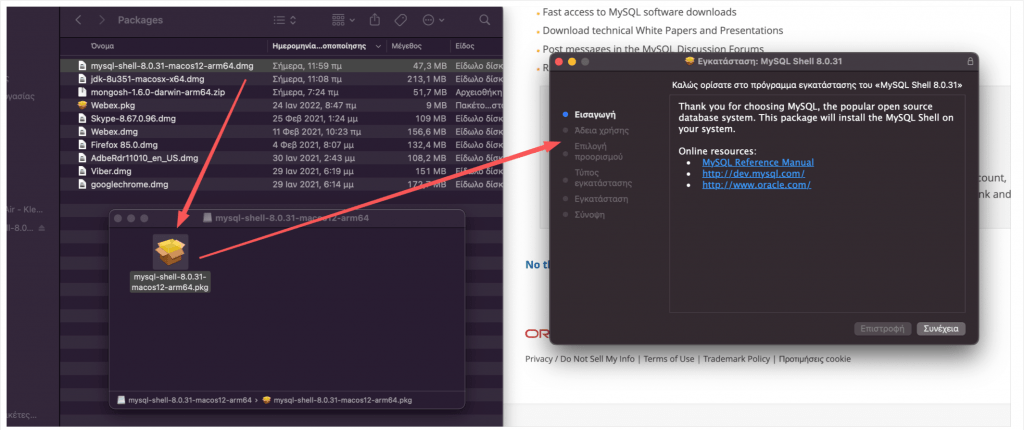Open the http://dev.mysql.com/ link
The height and width of the screenshot is (430, 1024).
tap(754, 174)
